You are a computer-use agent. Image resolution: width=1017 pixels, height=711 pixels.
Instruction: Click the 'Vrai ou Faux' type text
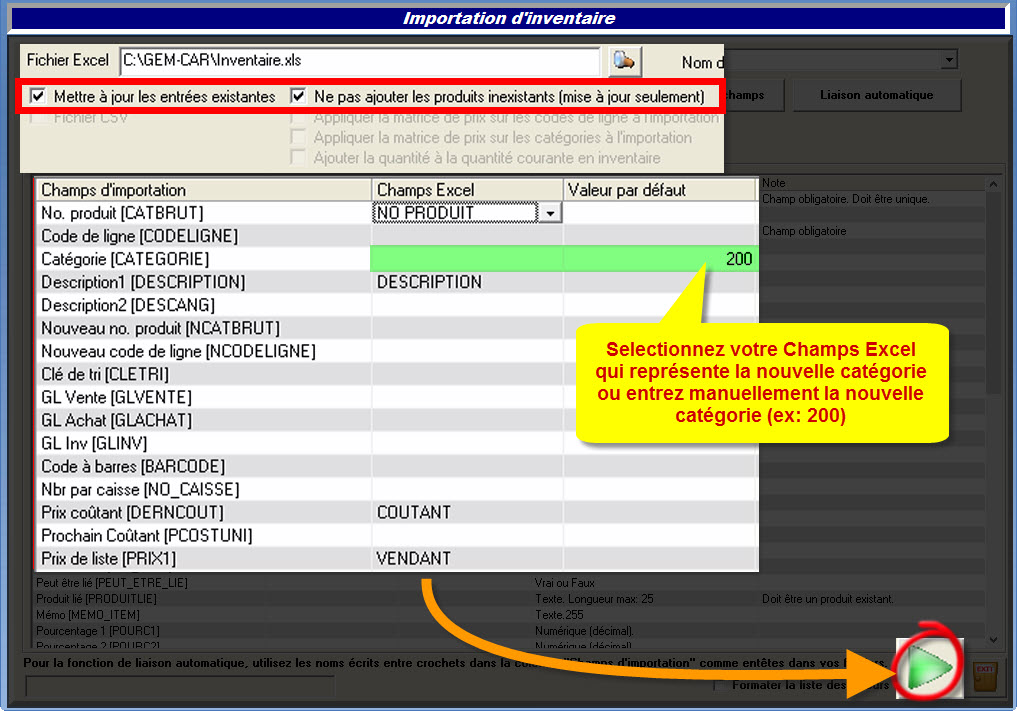[x=564, y=583]
